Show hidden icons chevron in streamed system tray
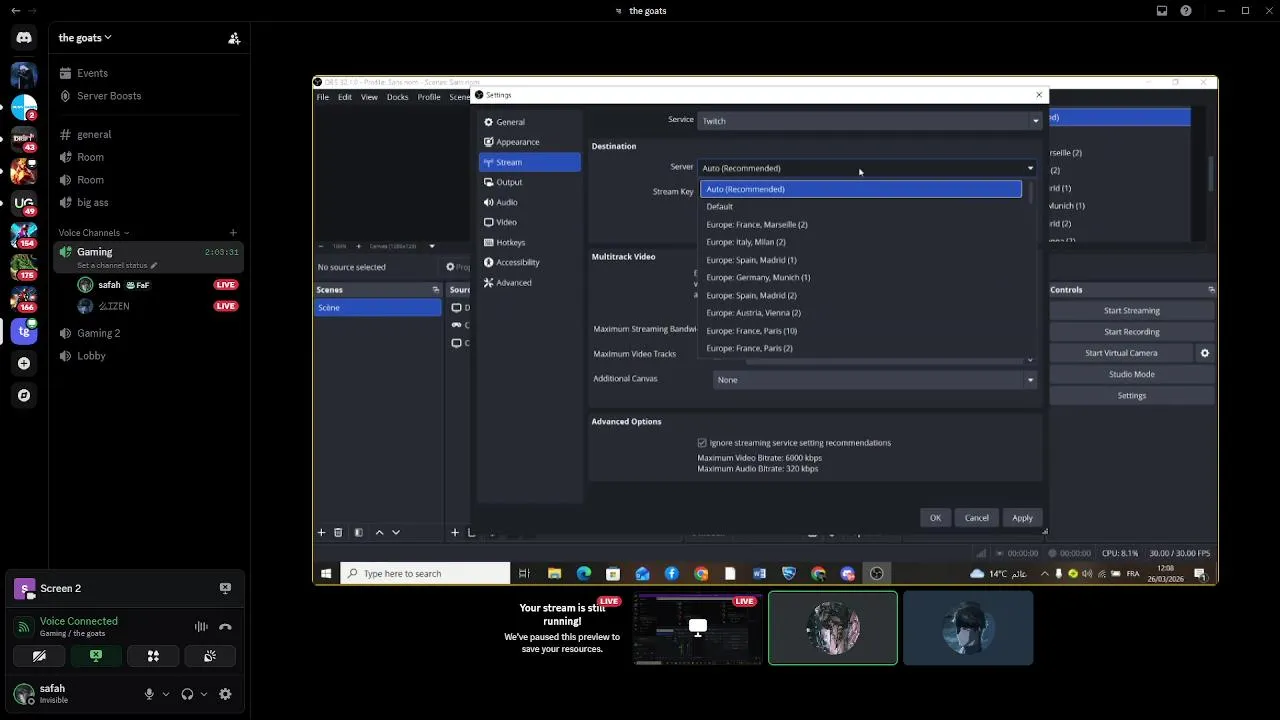The image size is (1280, 720). coord(1045,574)
